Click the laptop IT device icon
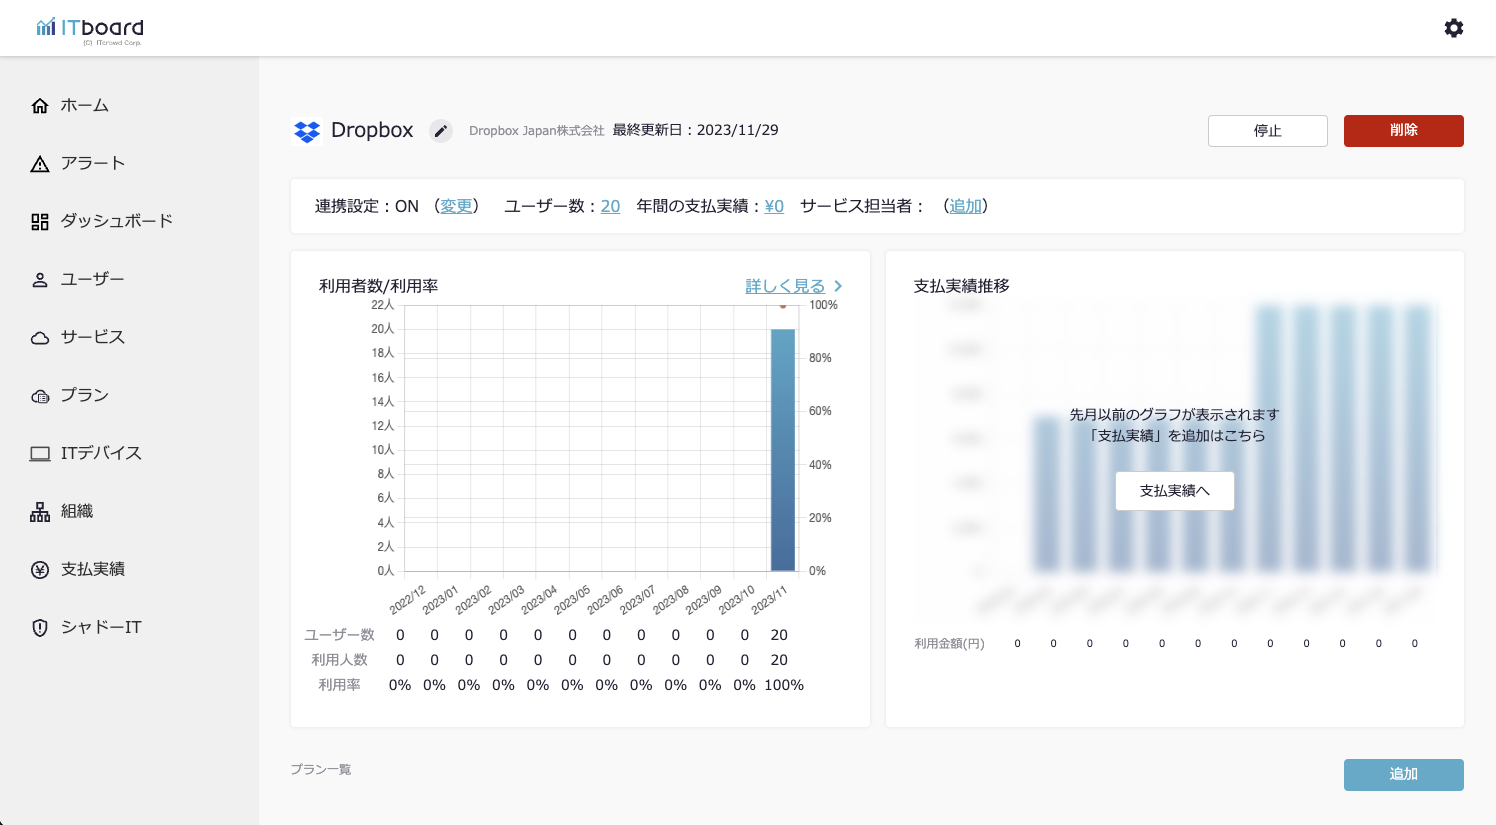Screen dimensions: 1496x825 [40, 454]
